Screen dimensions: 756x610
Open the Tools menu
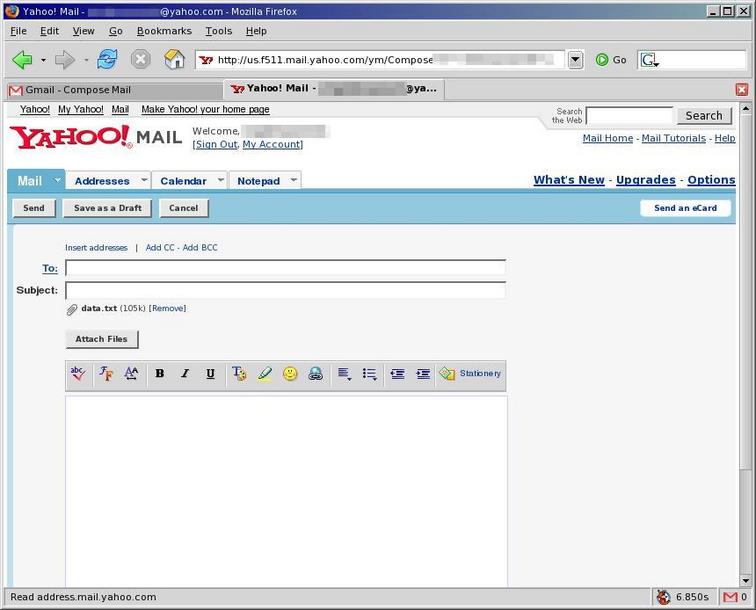coord(218,31)
